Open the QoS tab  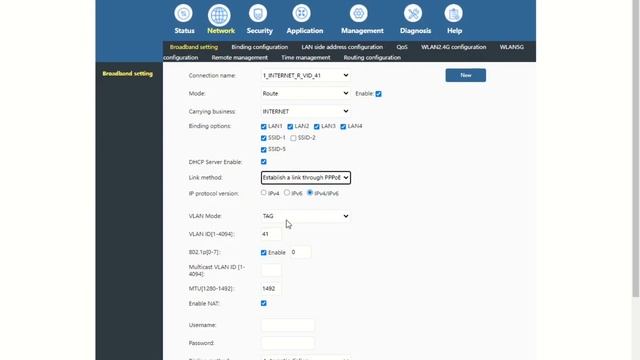tap(402, 47)
